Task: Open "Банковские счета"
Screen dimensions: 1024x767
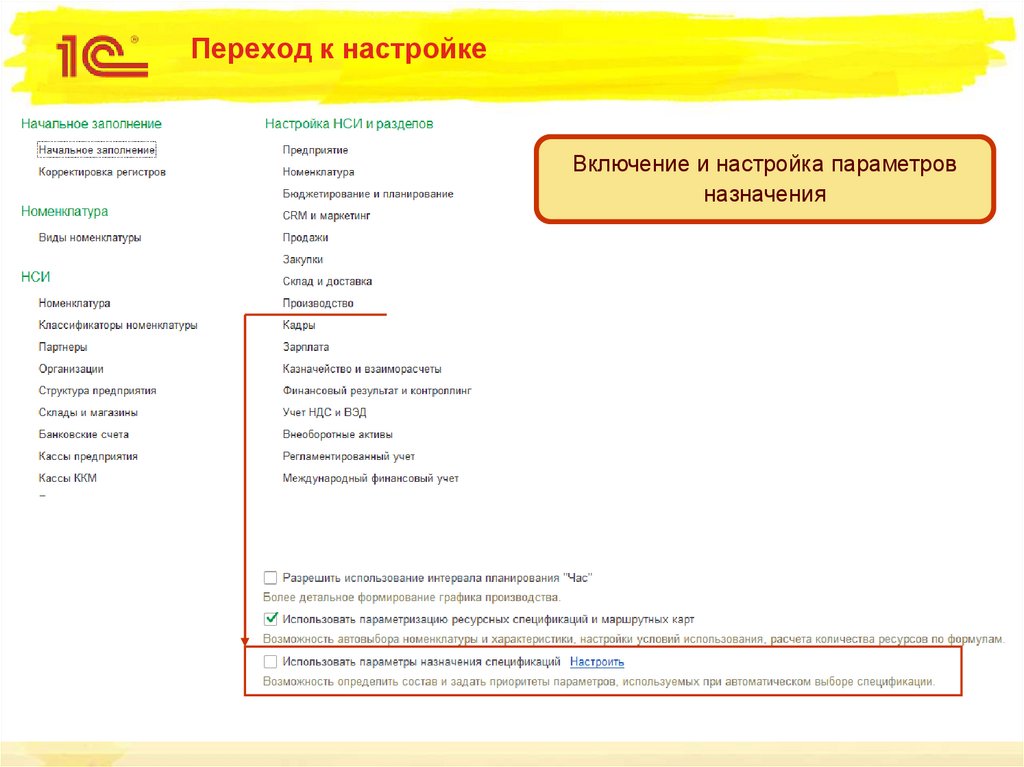Action: tap(85, 433)
